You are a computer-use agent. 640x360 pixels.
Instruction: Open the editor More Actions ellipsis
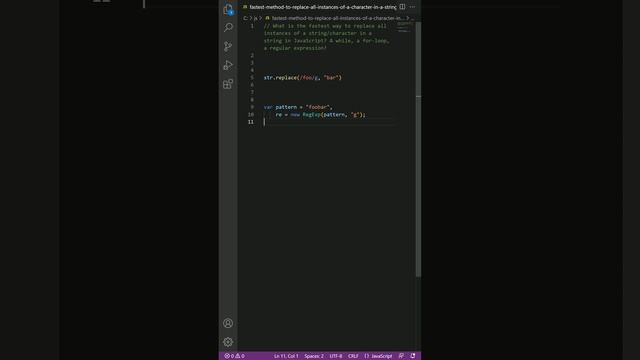(x=413, y=7)
